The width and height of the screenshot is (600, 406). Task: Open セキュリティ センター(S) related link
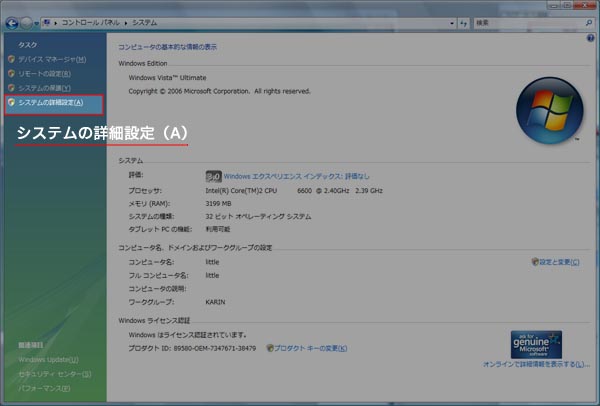(x=55, y=374)
